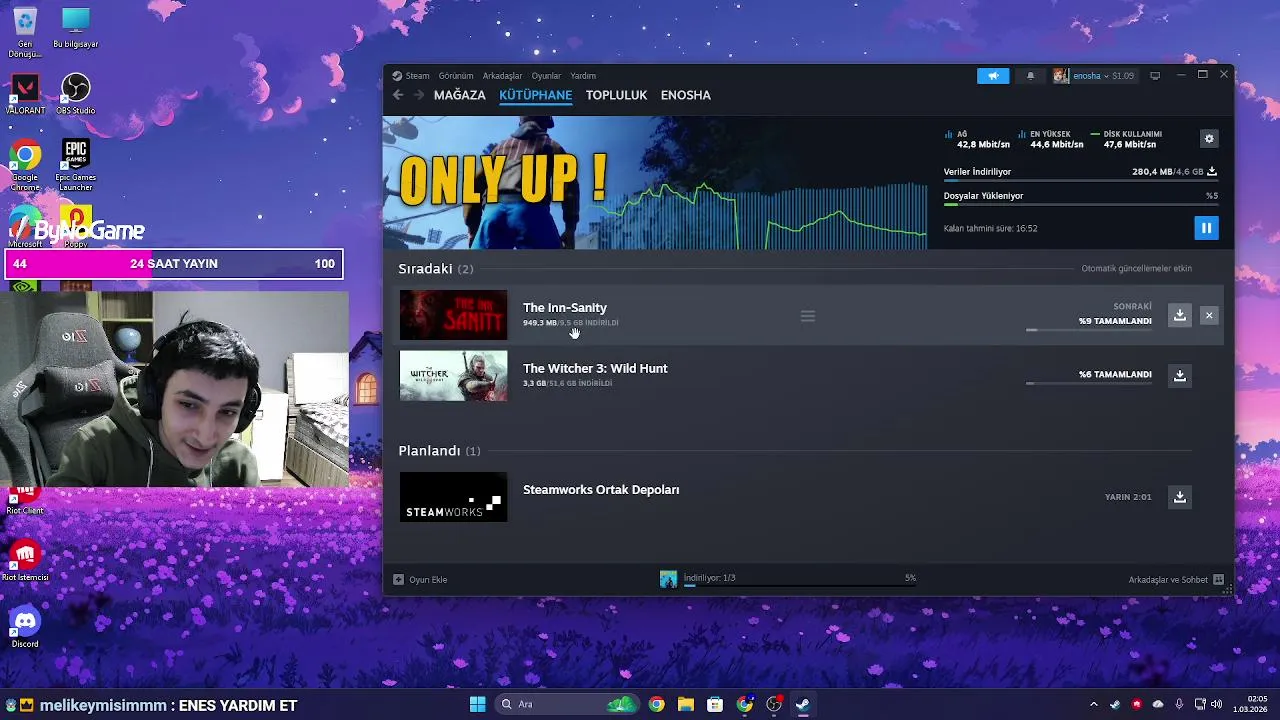Open OBS Studio from taskbar
Viewport: 1280px width, 720px height.
pos(773,704)
